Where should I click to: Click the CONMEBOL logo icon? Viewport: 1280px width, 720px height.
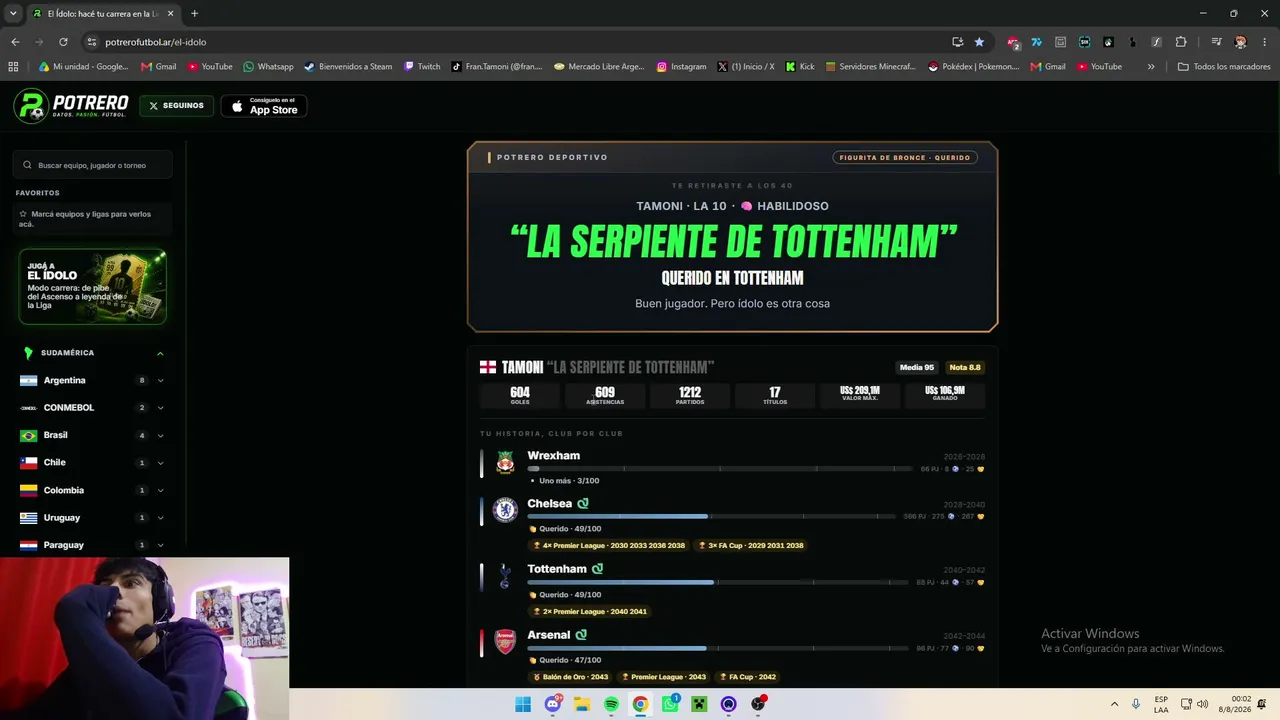[29, 408]
